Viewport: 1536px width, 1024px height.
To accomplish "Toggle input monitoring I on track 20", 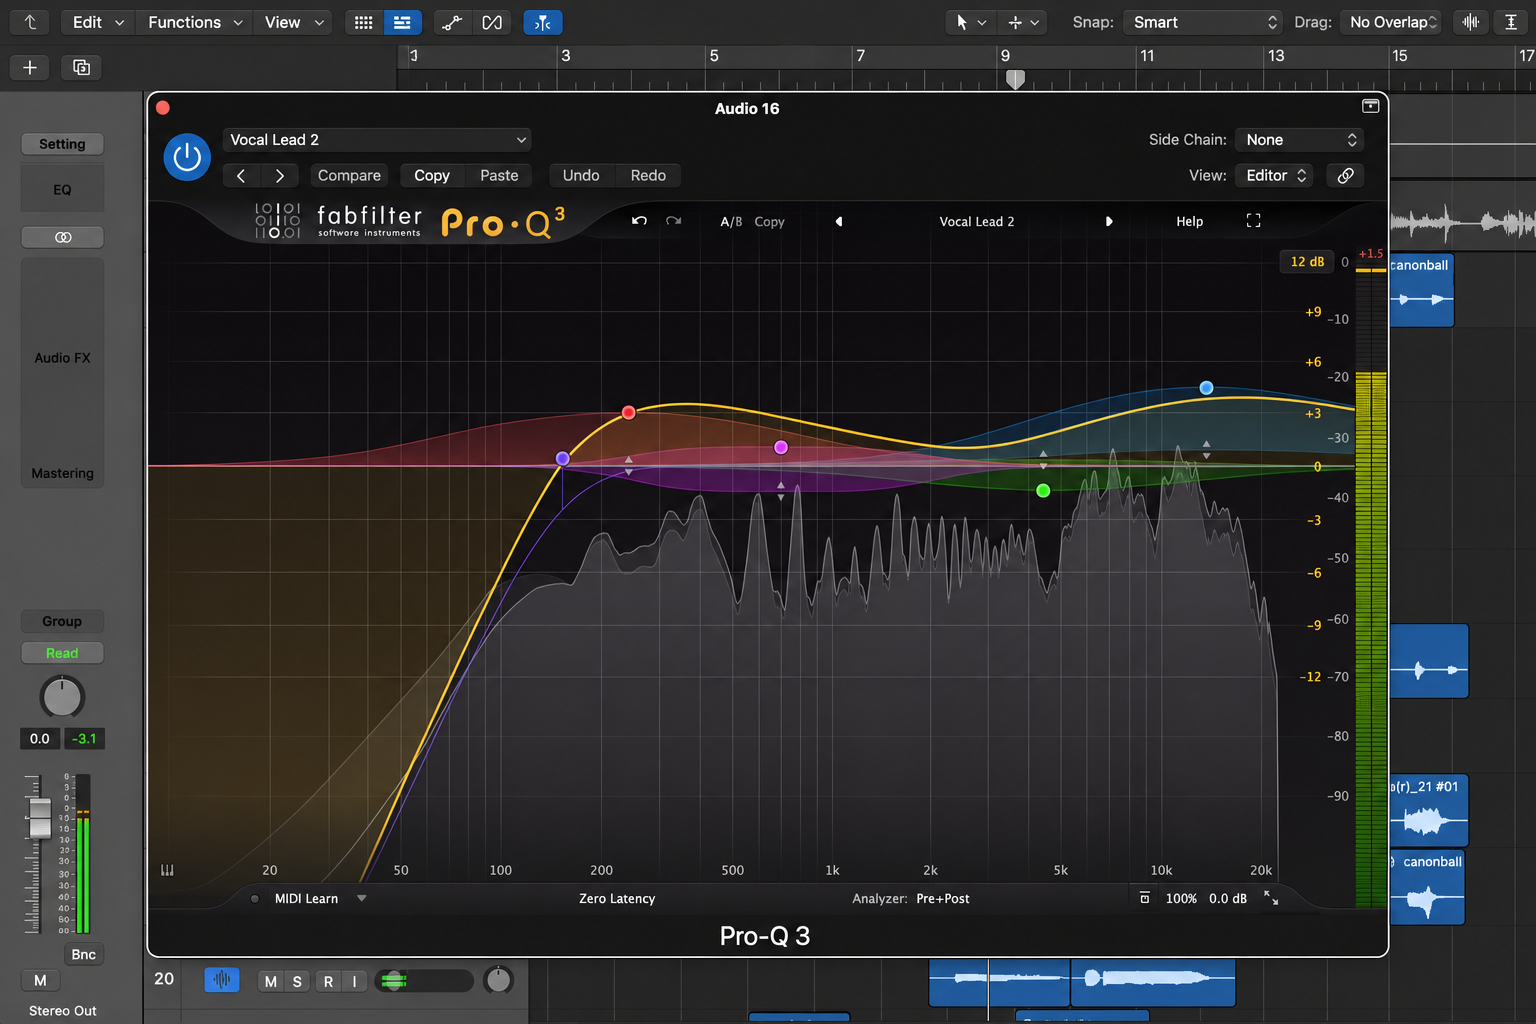I will pos(354,981).
